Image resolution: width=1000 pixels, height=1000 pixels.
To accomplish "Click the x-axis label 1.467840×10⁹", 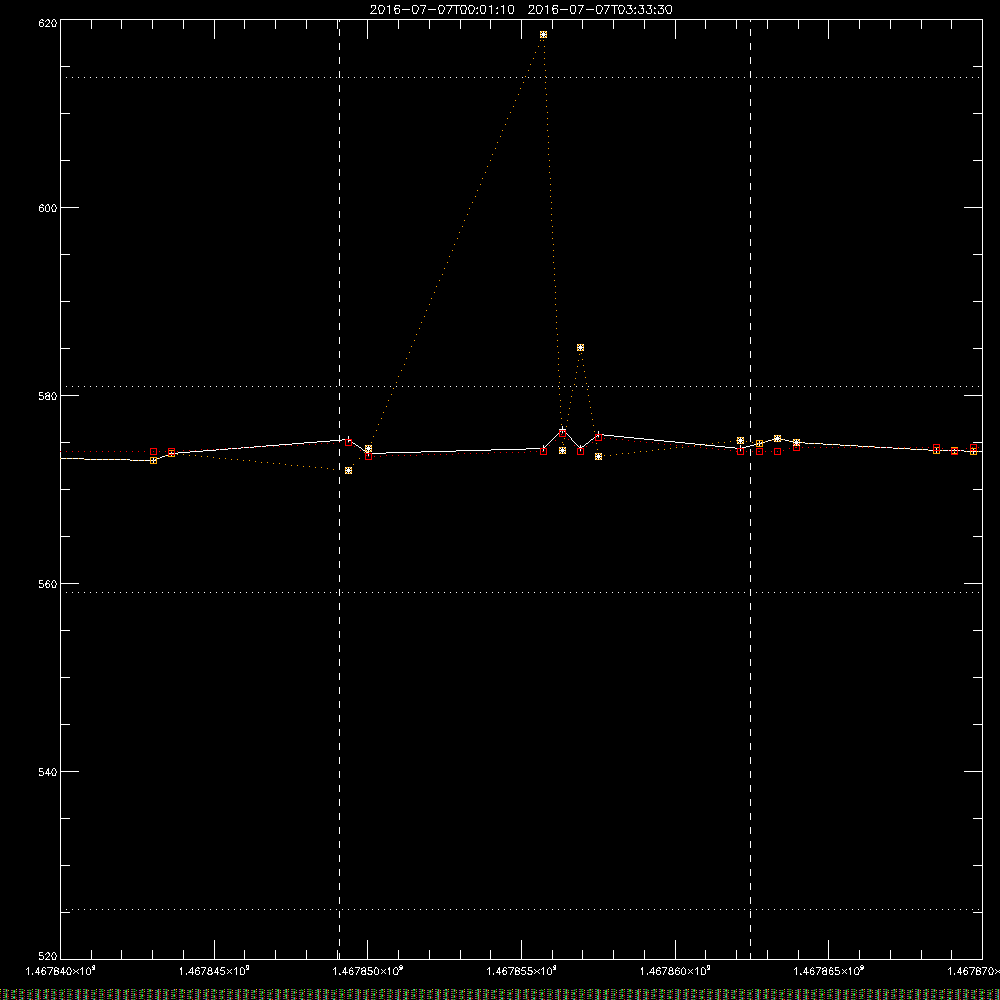I will 60,971.
